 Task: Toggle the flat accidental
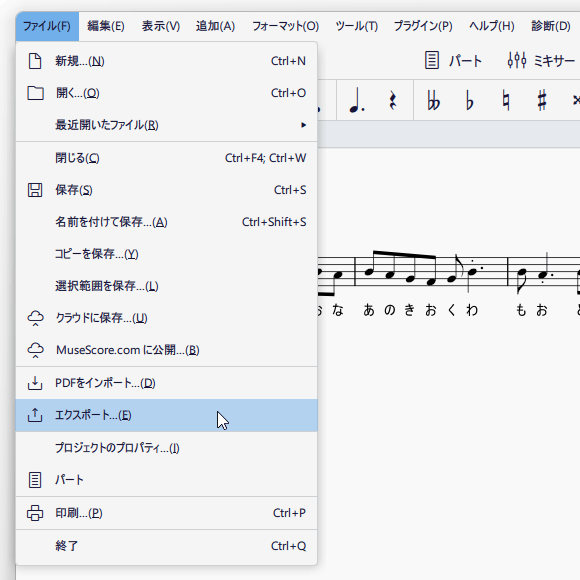point(469,101)
